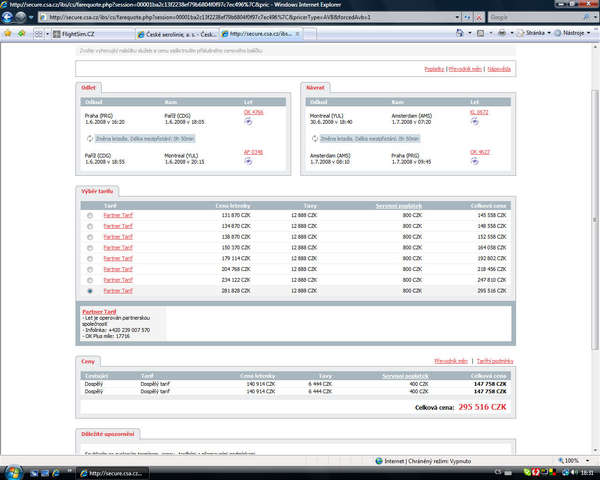Select the 131 870 CZK Partner Tarif radio
The height and width of the screenshot is (480, 600).
point(90,216)
